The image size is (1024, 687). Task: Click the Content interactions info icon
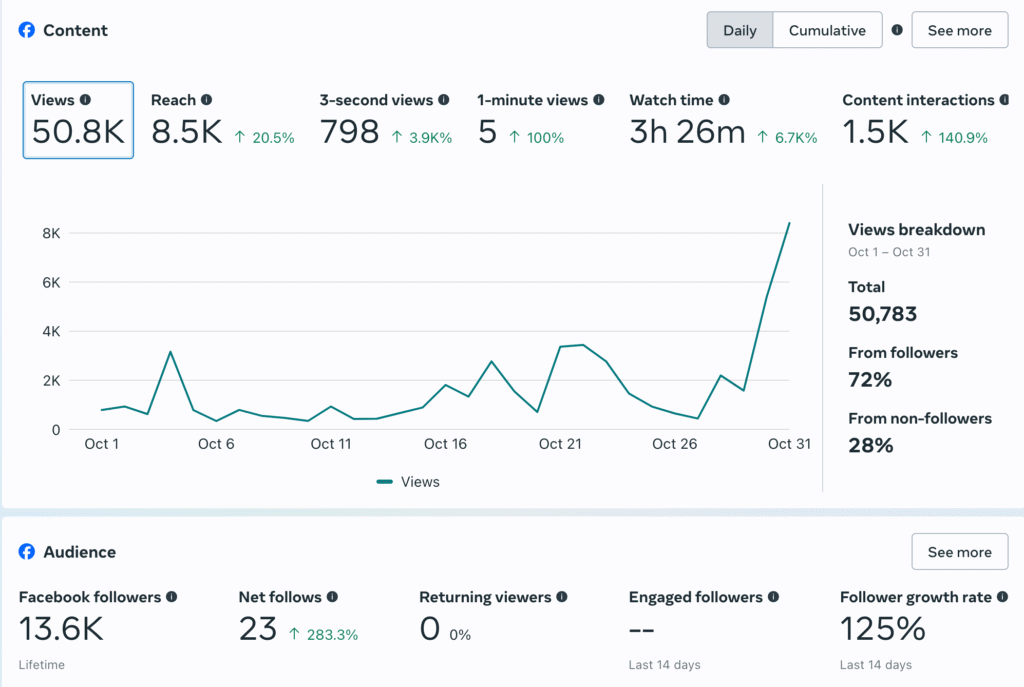coord(1003,100)
